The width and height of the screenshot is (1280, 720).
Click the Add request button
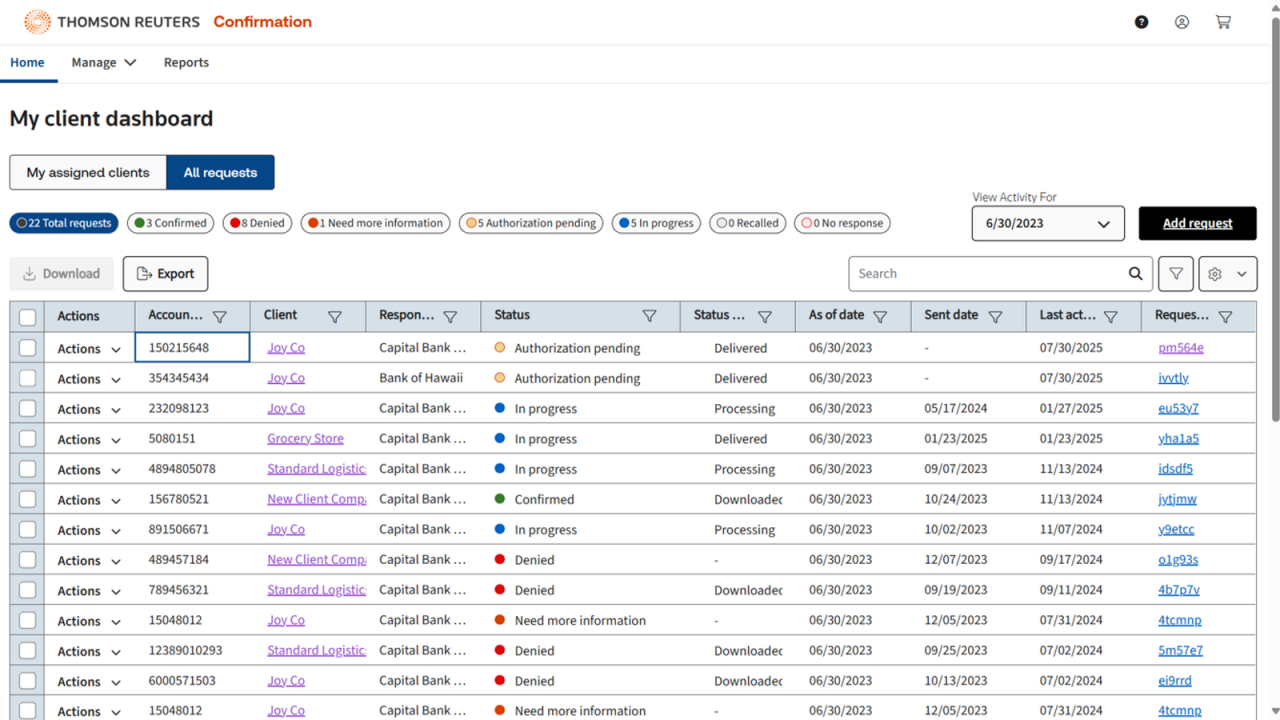[x=1197, y=223]
